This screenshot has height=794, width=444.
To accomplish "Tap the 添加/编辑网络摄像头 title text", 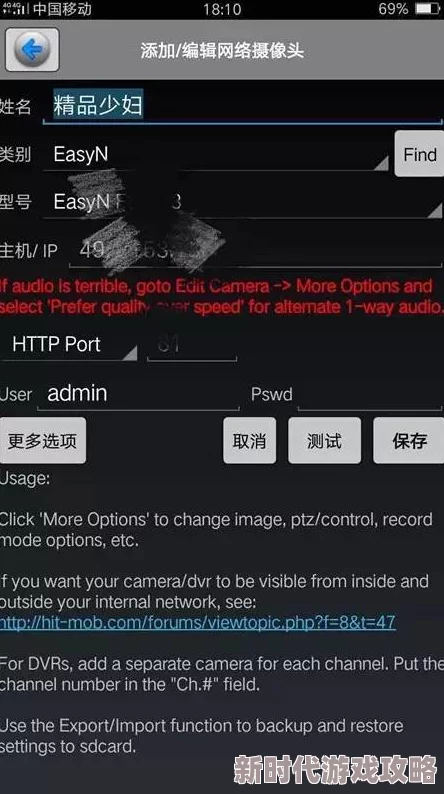I will [222, 51].
